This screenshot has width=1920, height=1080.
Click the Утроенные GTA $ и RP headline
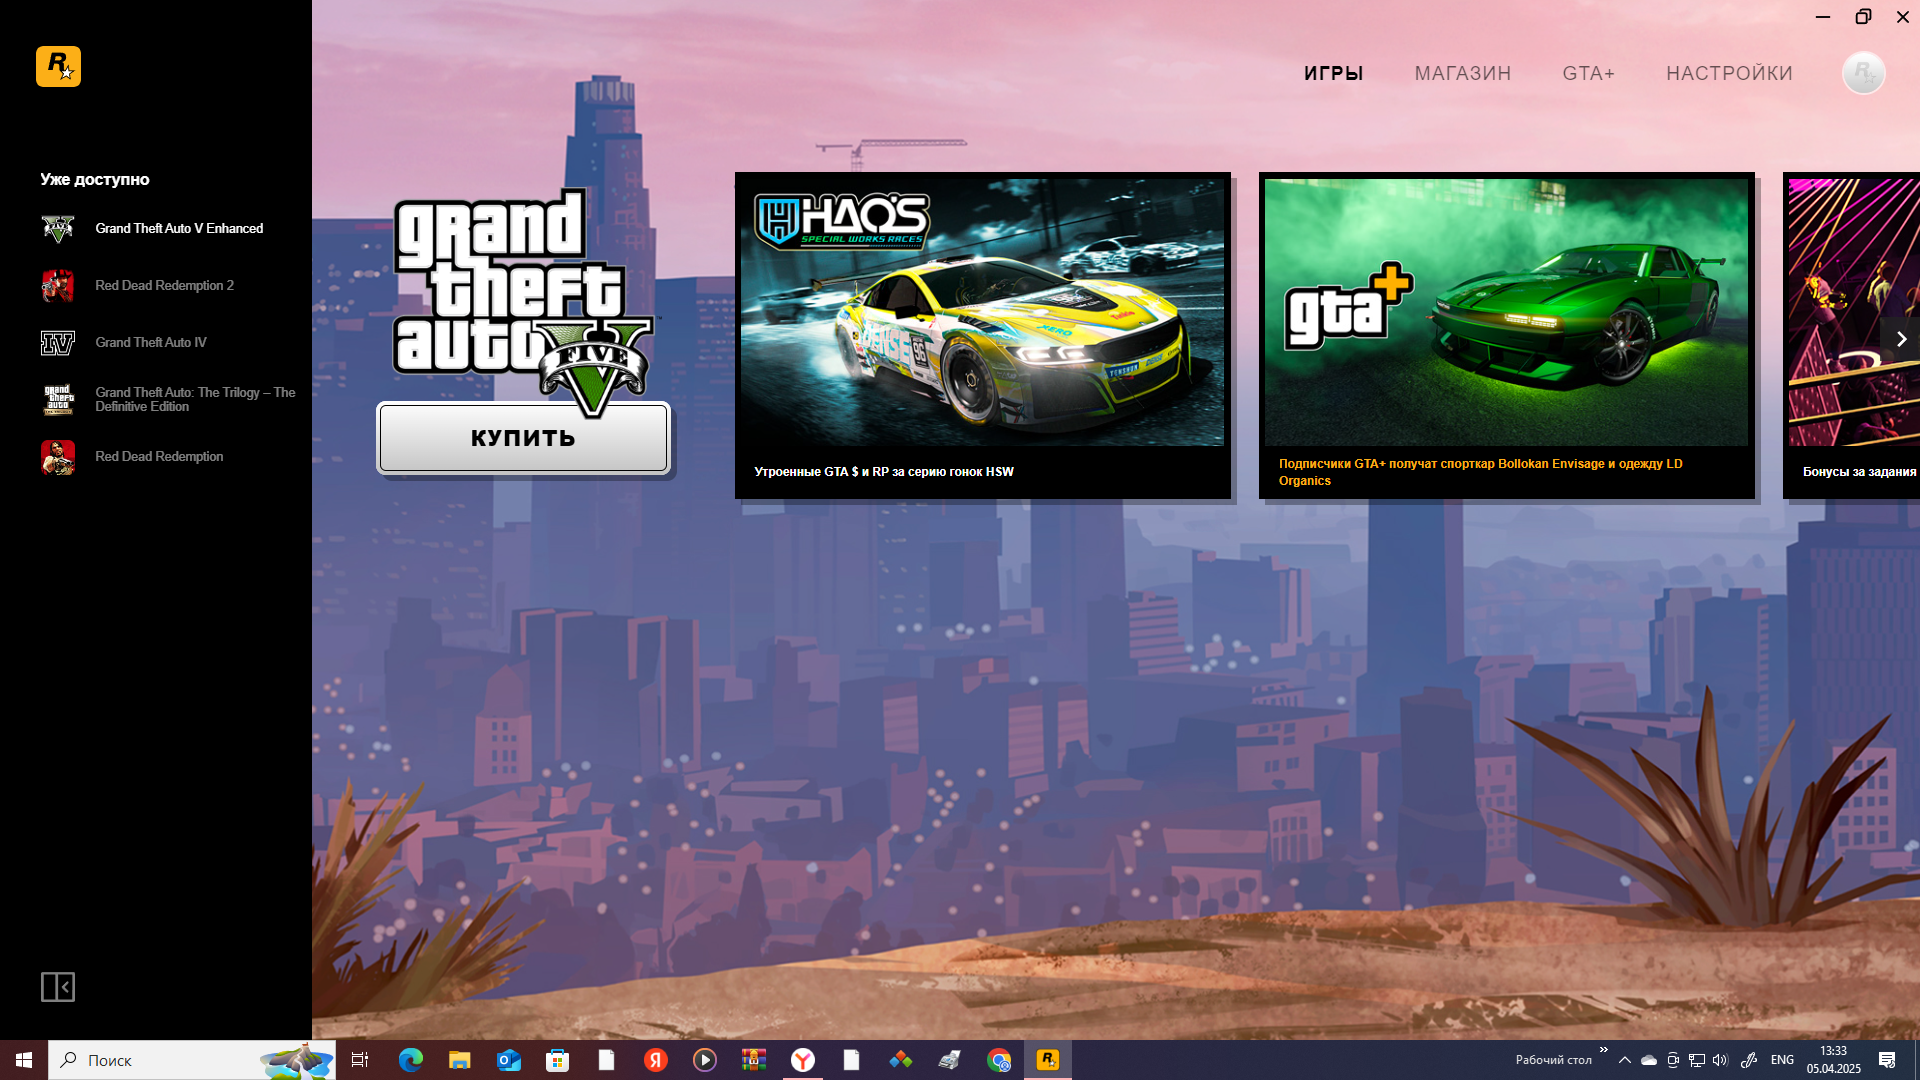click(884, 472)
